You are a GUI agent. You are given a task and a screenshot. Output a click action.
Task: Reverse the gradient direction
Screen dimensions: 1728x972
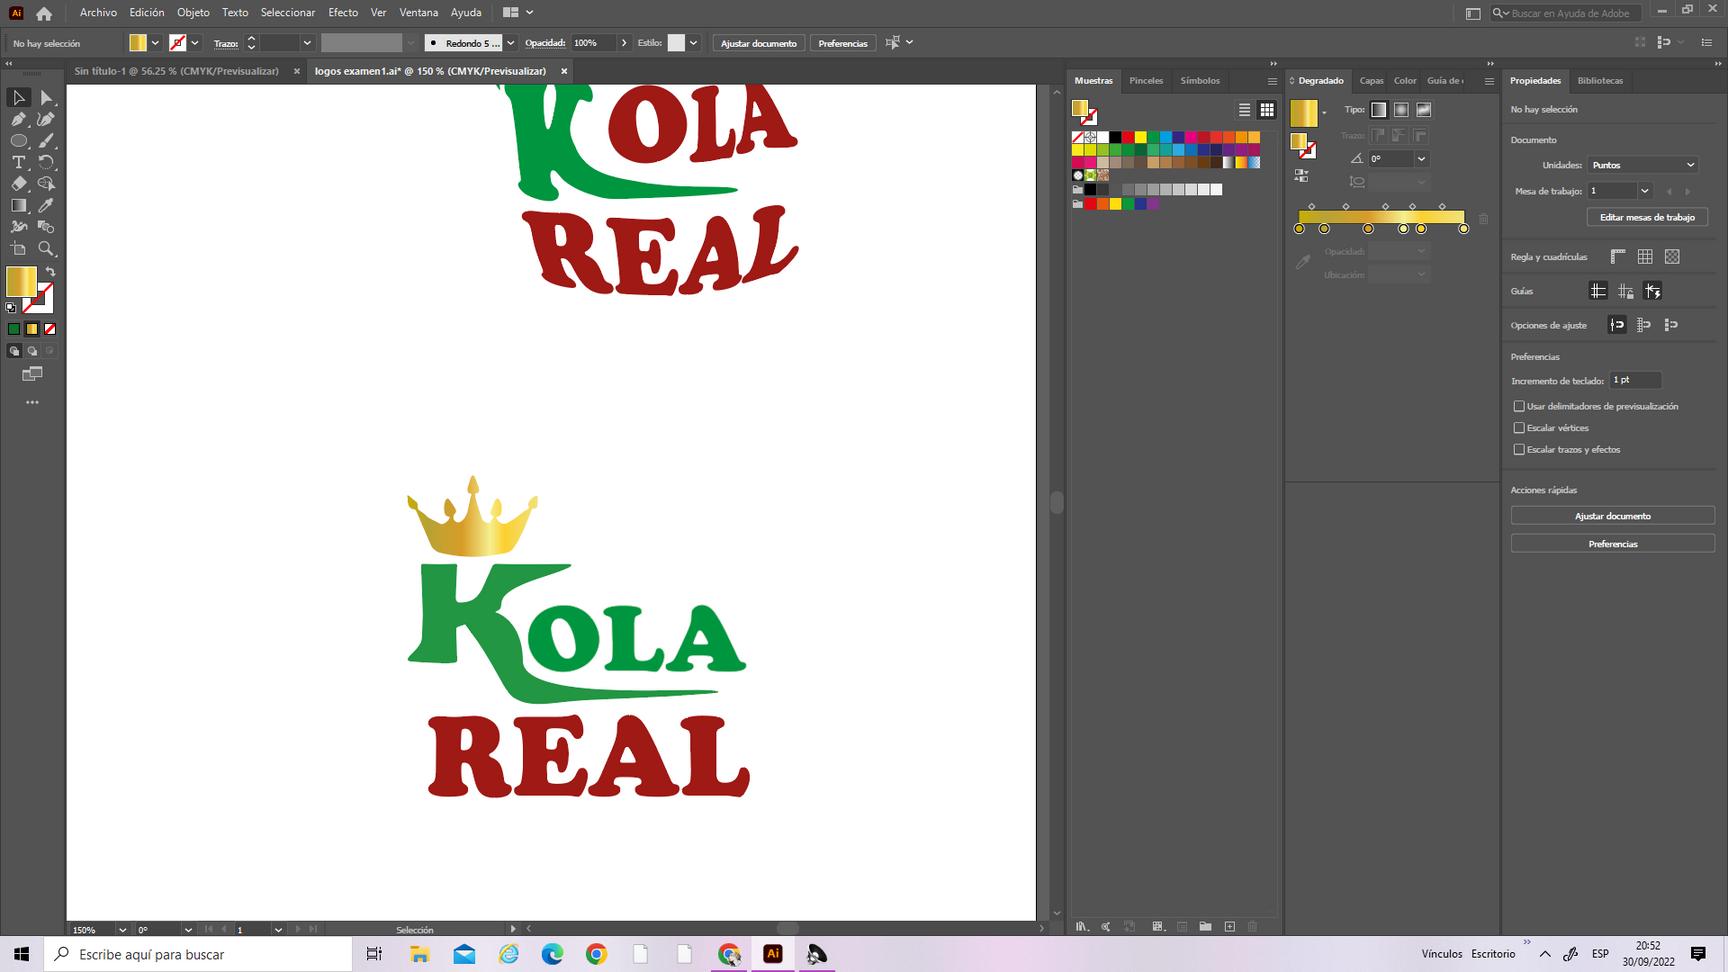[1301, 175]
